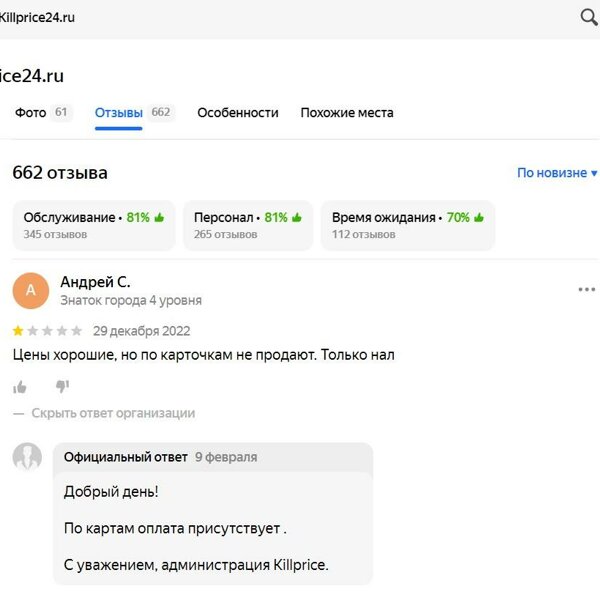Image resolution: width=600 pixels, height=600 pixels.
Task: Filter reviews by Персонал chip
Action: pyautogui.click(x=248, y=225)
